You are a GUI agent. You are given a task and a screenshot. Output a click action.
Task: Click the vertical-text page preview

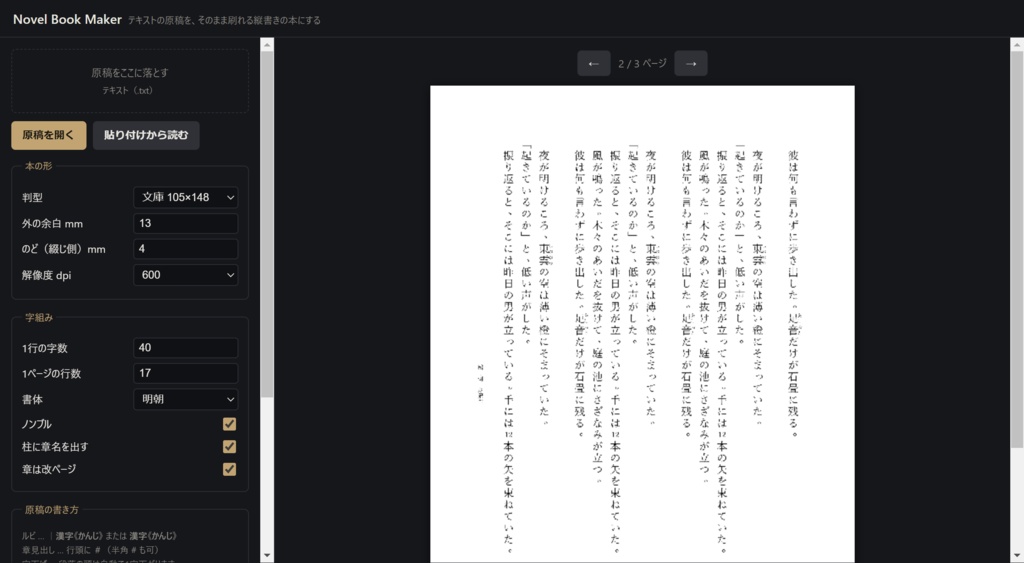point(642,324)
